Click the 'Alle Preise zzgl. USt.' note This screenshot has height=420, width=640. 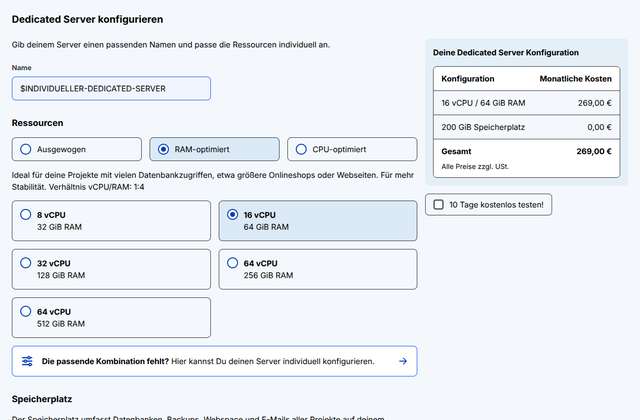[475, 167]
